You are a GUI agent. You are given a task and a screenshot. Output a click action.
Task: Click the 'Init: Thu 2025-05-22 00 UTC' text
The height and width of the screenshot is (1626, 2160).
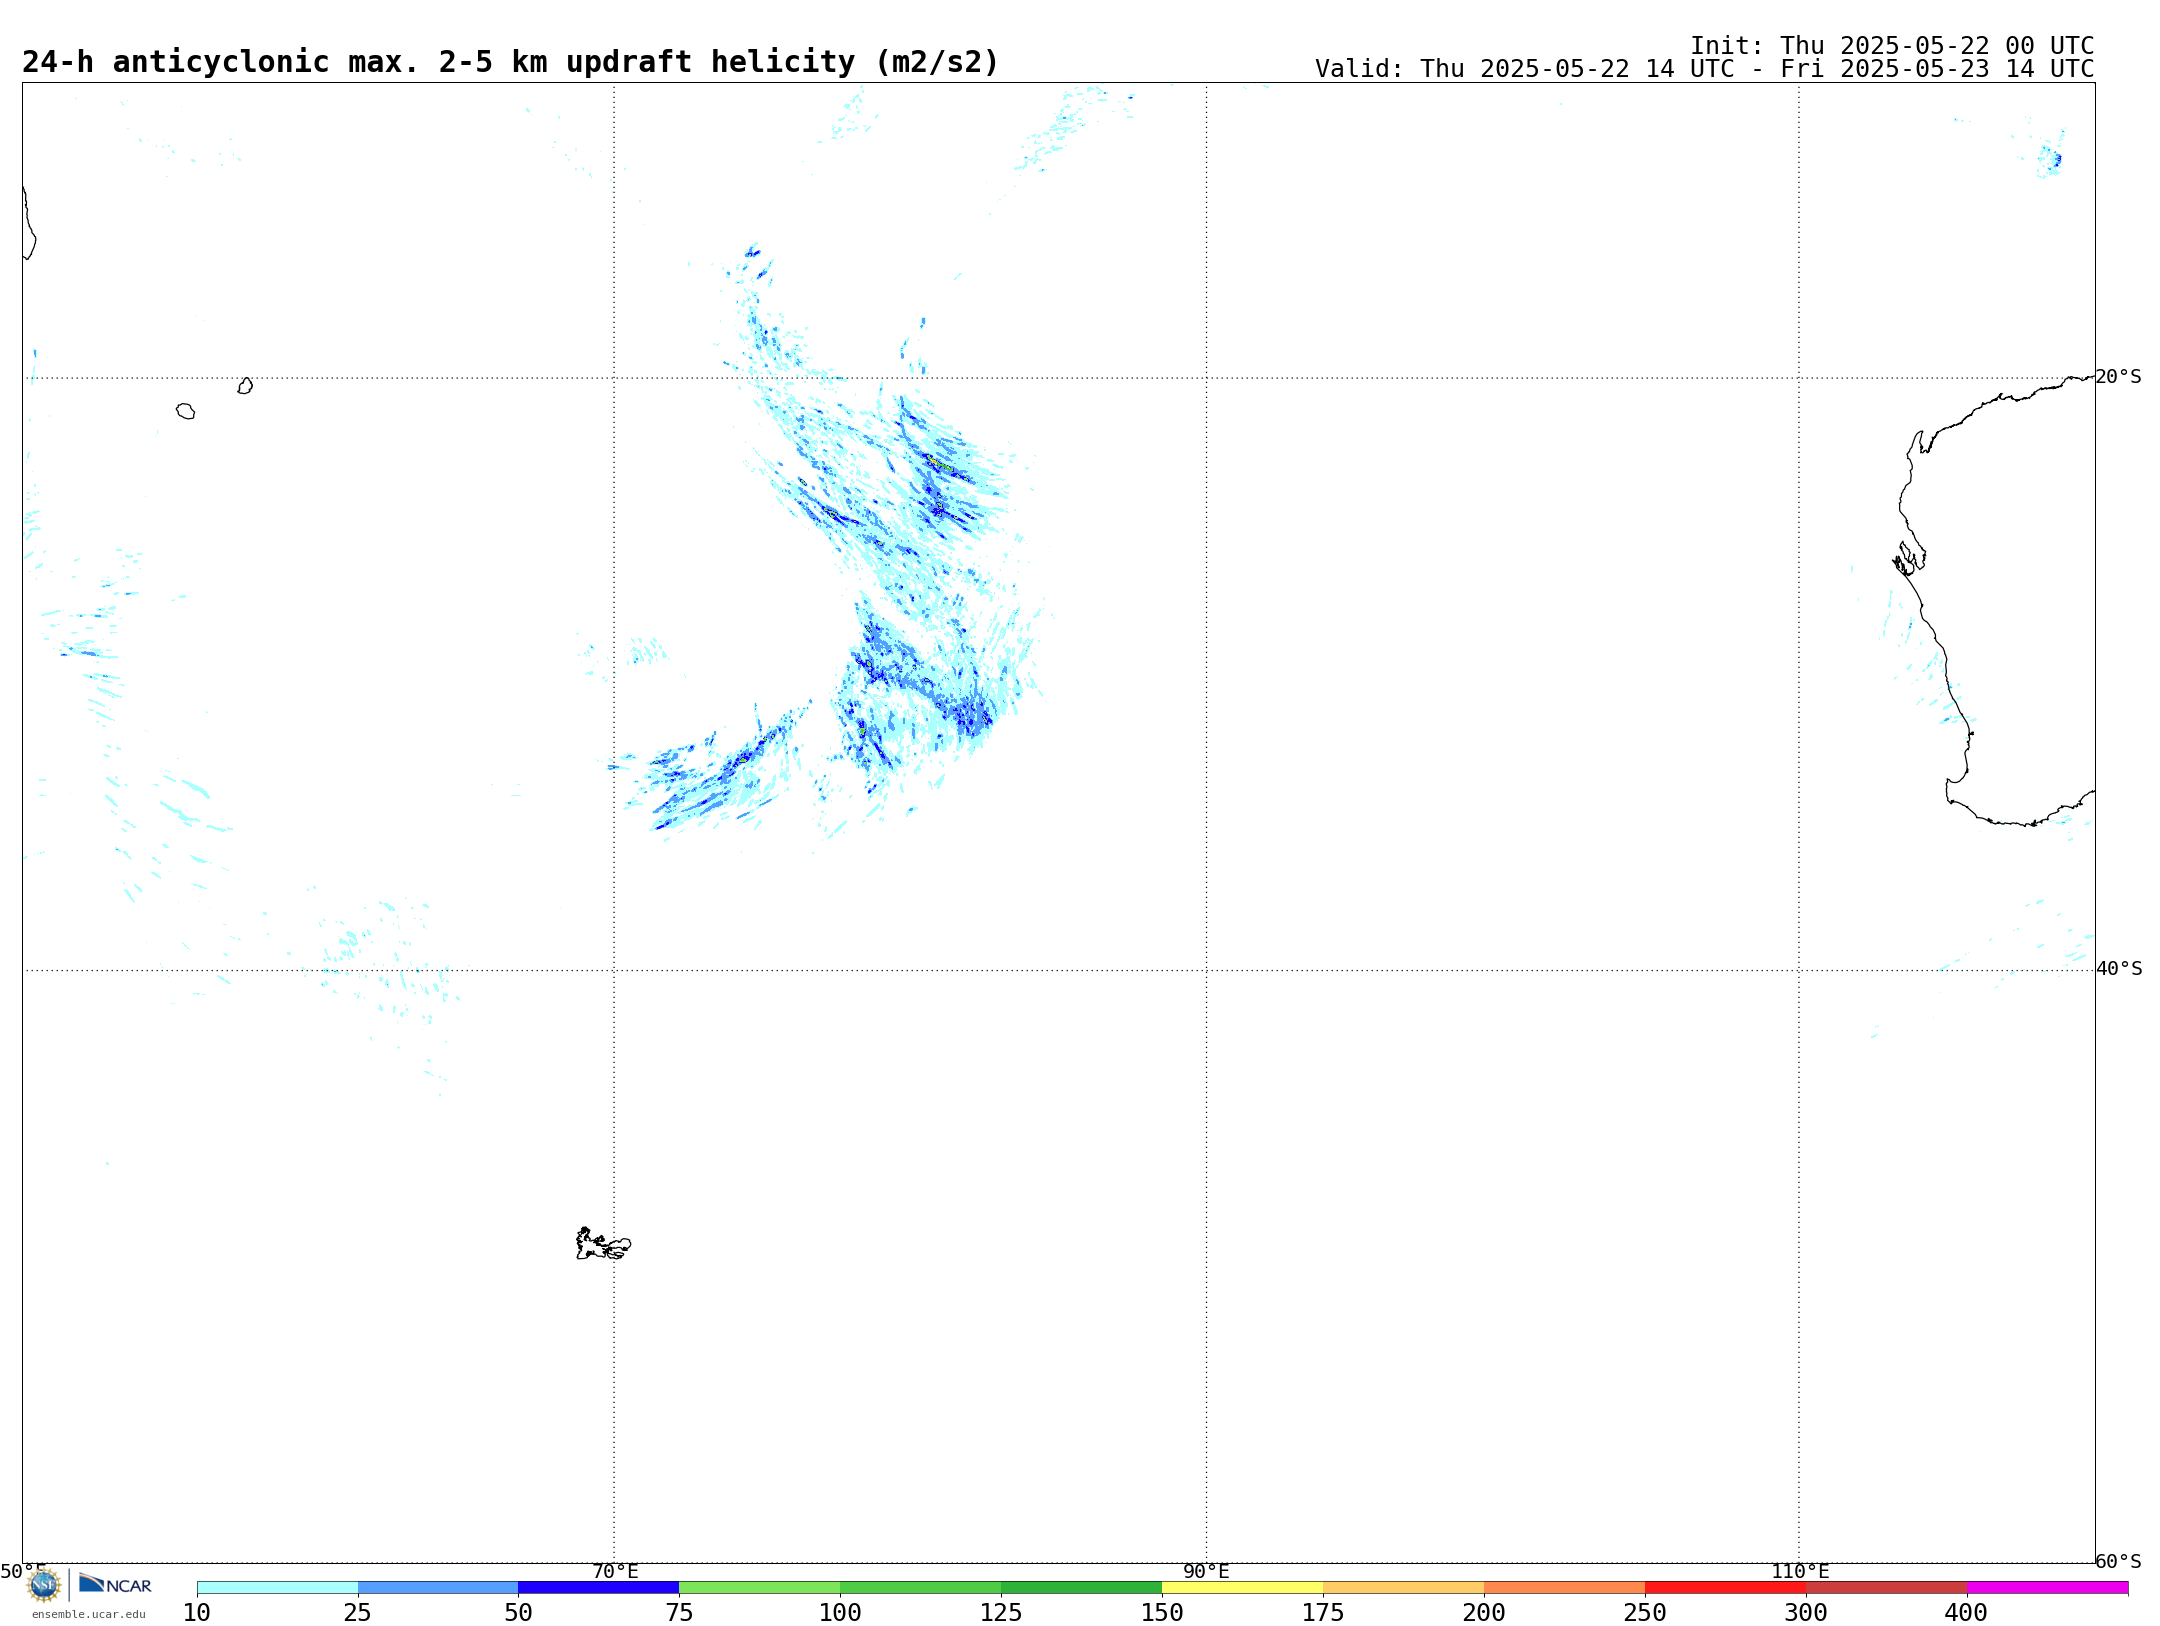tap(1892, 46)
